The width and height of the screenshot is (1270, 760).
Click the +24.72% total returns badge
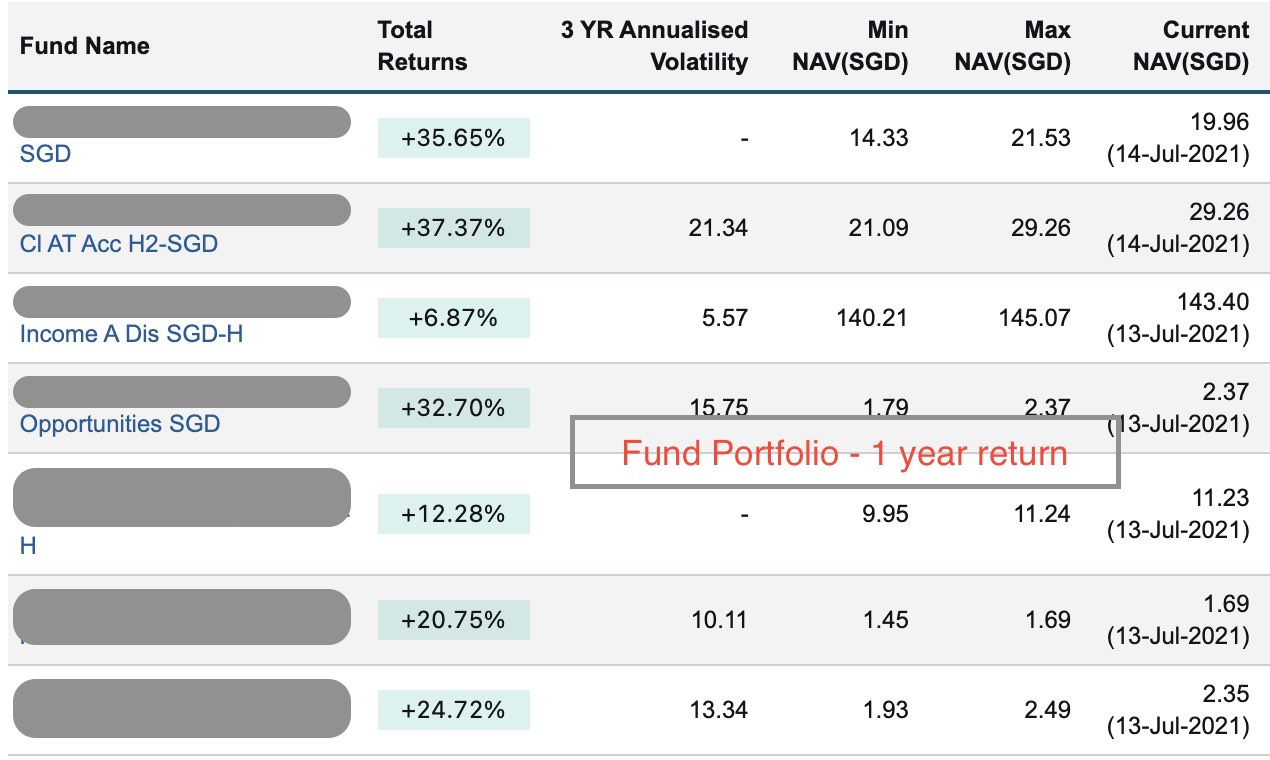click(453, 710)
